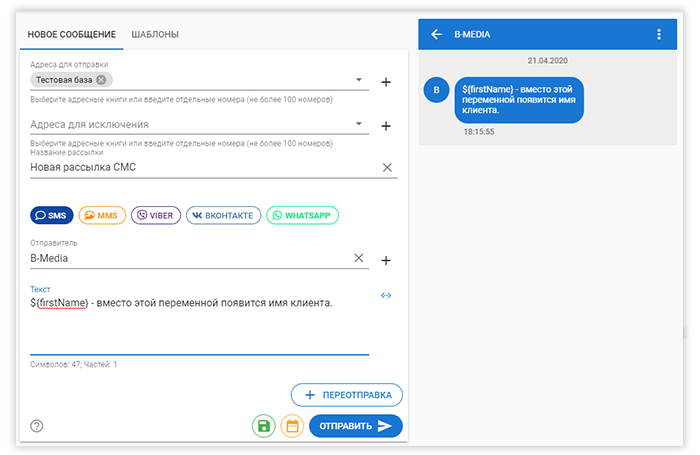Add a new sender with plus icon
700x455 pixels.
(x=386, y=260)
